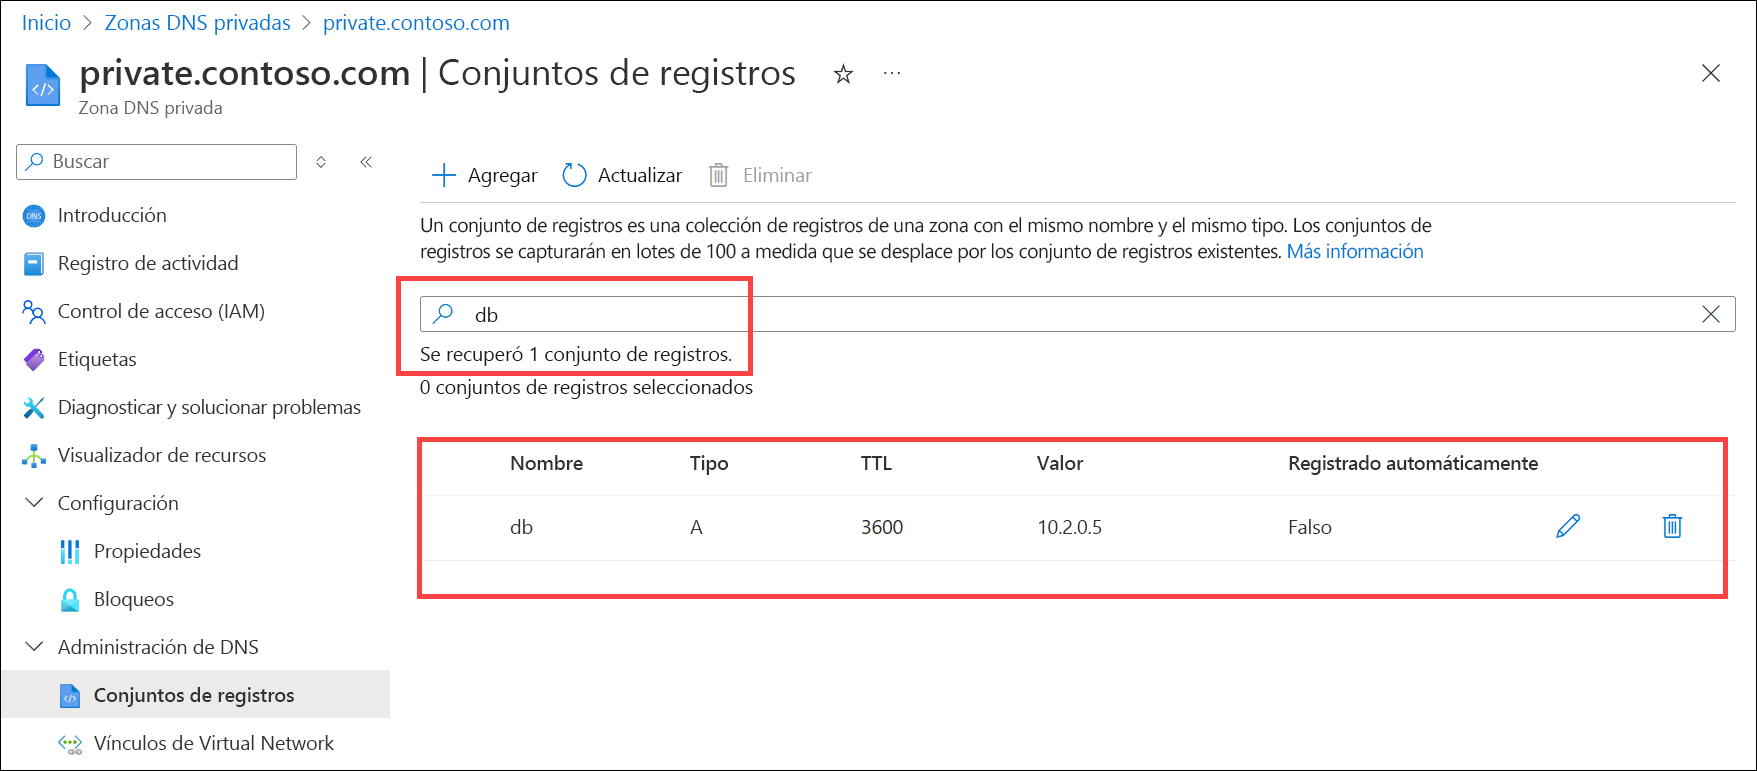Sort by the Nombre column header
1757x771 pixels.
546,463
